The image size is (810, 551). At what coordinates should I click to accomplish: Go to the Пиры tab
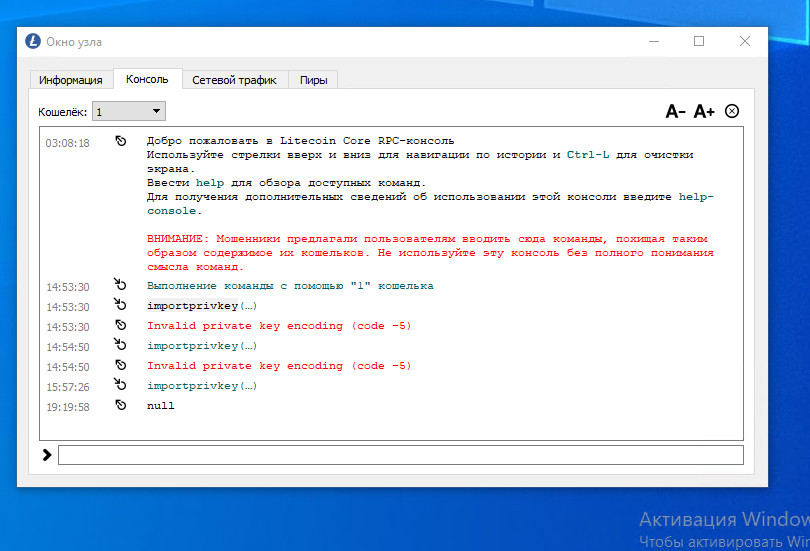[314, 80]
